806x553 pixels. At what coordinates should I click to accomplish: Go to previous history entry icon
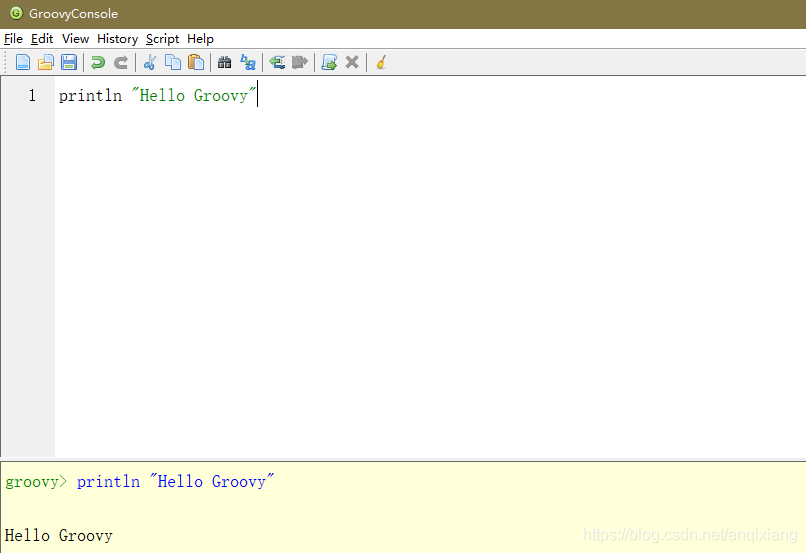click(x=277, y=62)
